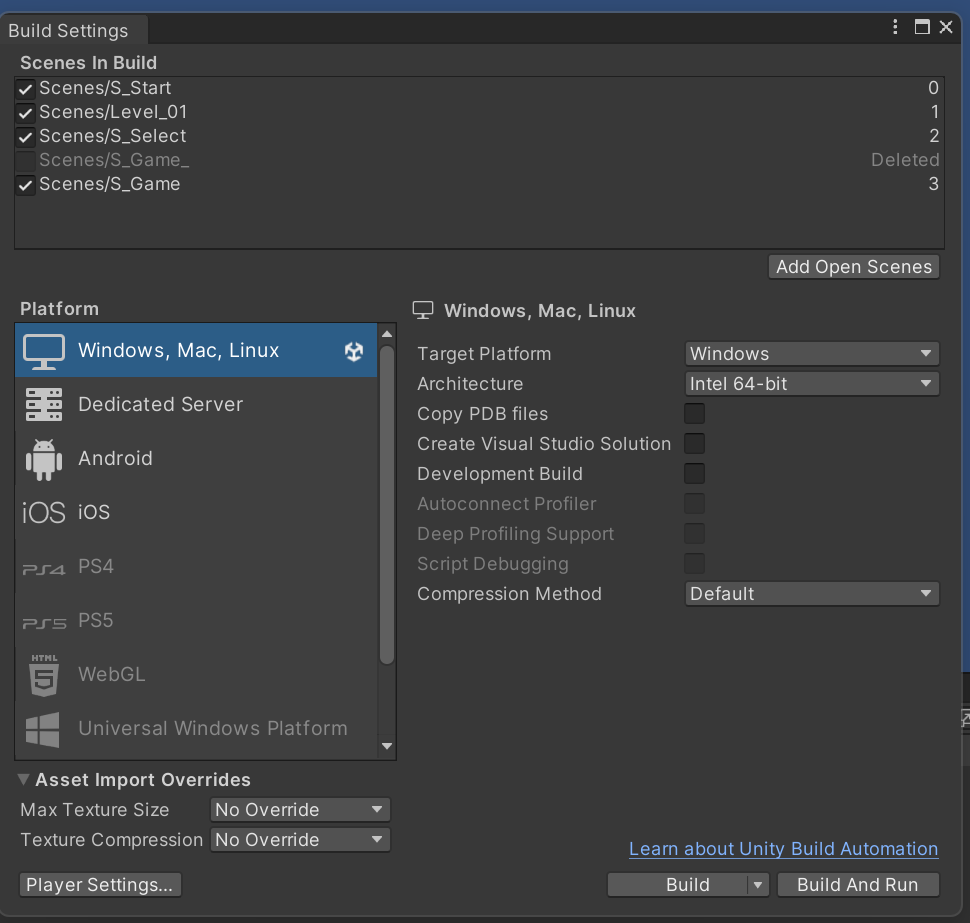This screenshot has height=923, width=970.
Task: Click the platform list scroll down arrow
Action: tap(387, 746)
